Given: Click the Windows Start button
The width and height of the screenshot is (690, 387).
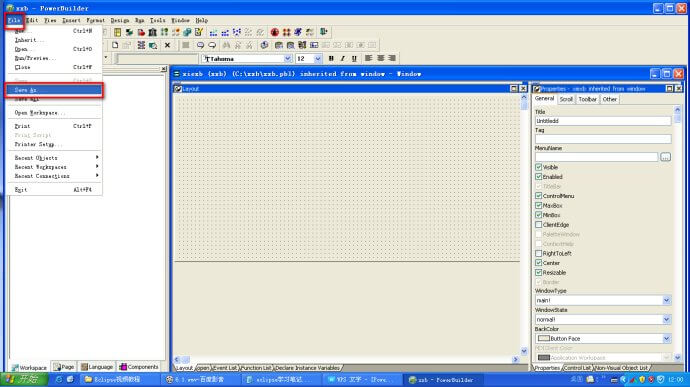Looking at the screenshot, I should tap(24, 380).
